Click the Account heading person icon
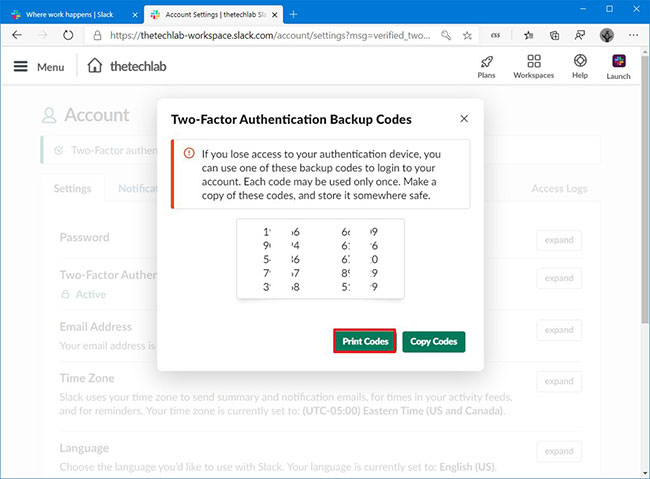The image size is (650, 479). 49,115
